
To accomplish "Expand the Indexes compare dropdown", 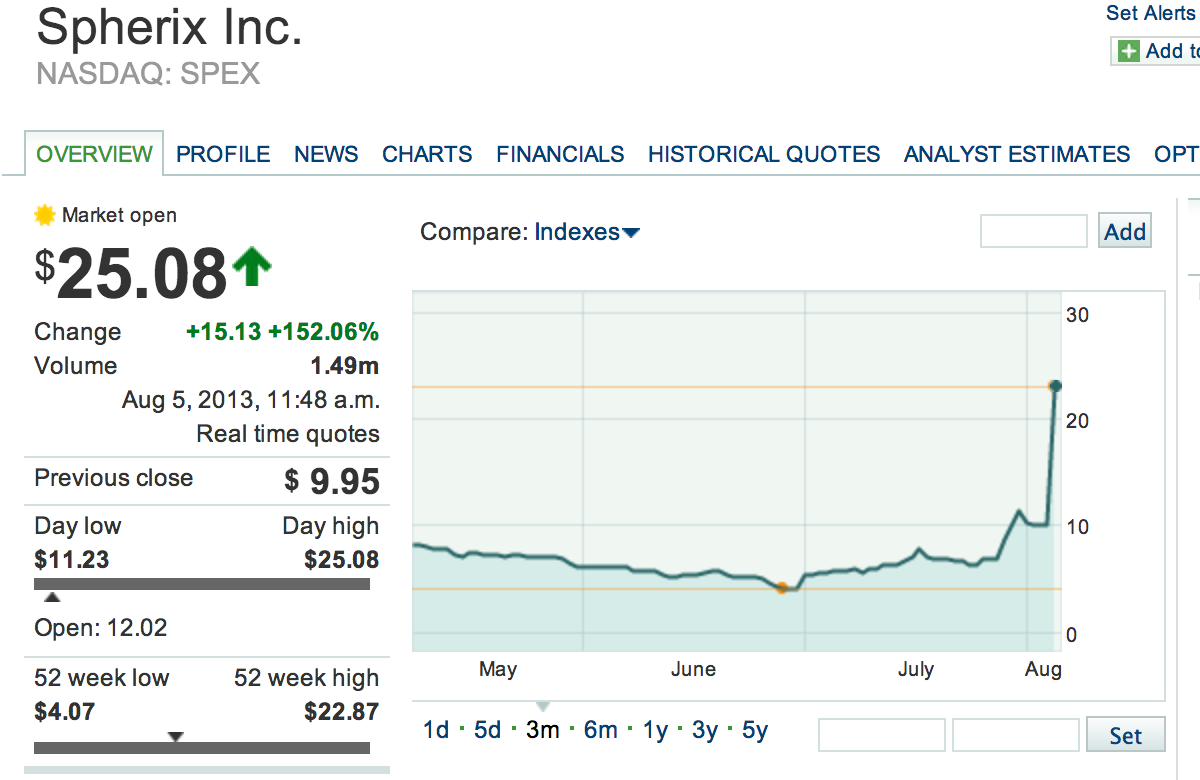I will [x=587, y=232].
